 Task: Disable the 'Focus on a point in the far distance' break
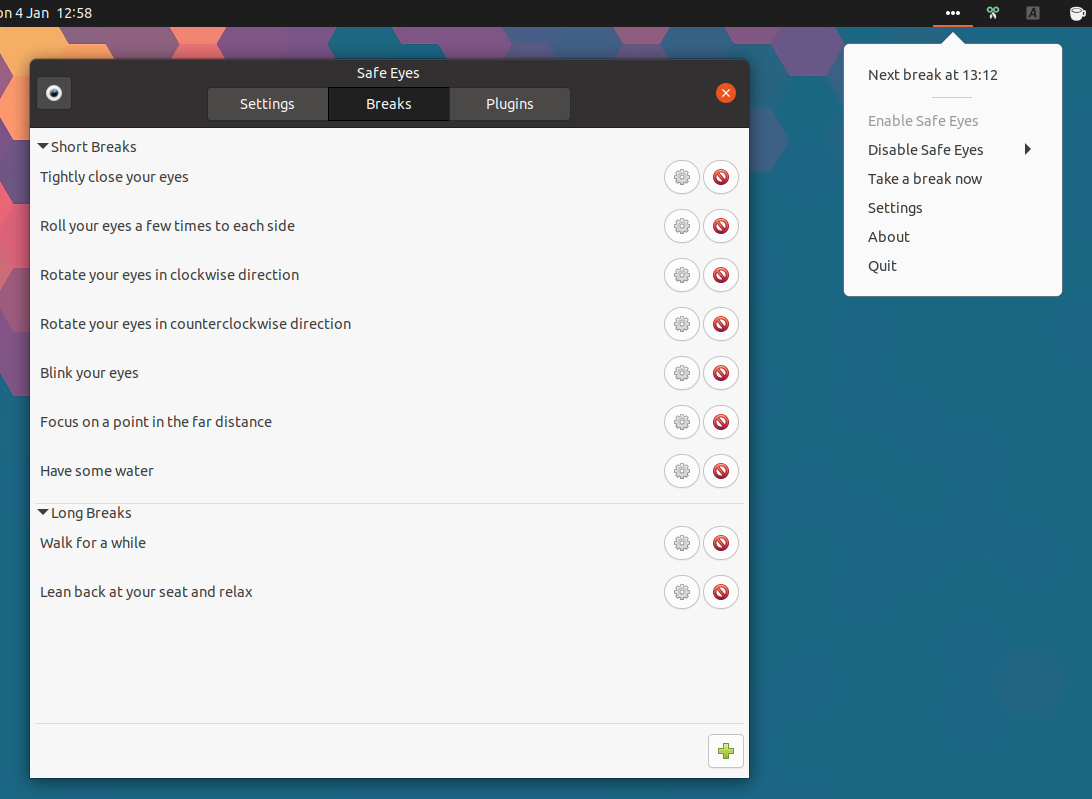click(721, 422)
